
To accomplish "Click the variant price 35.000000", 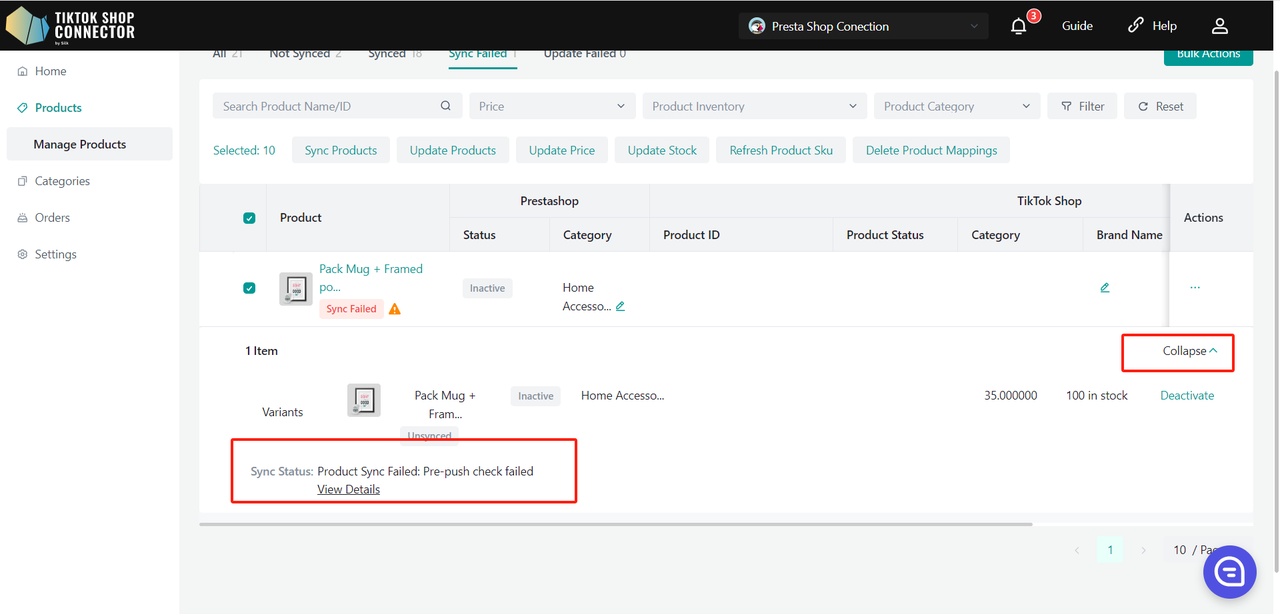I will coord(1011,396).
